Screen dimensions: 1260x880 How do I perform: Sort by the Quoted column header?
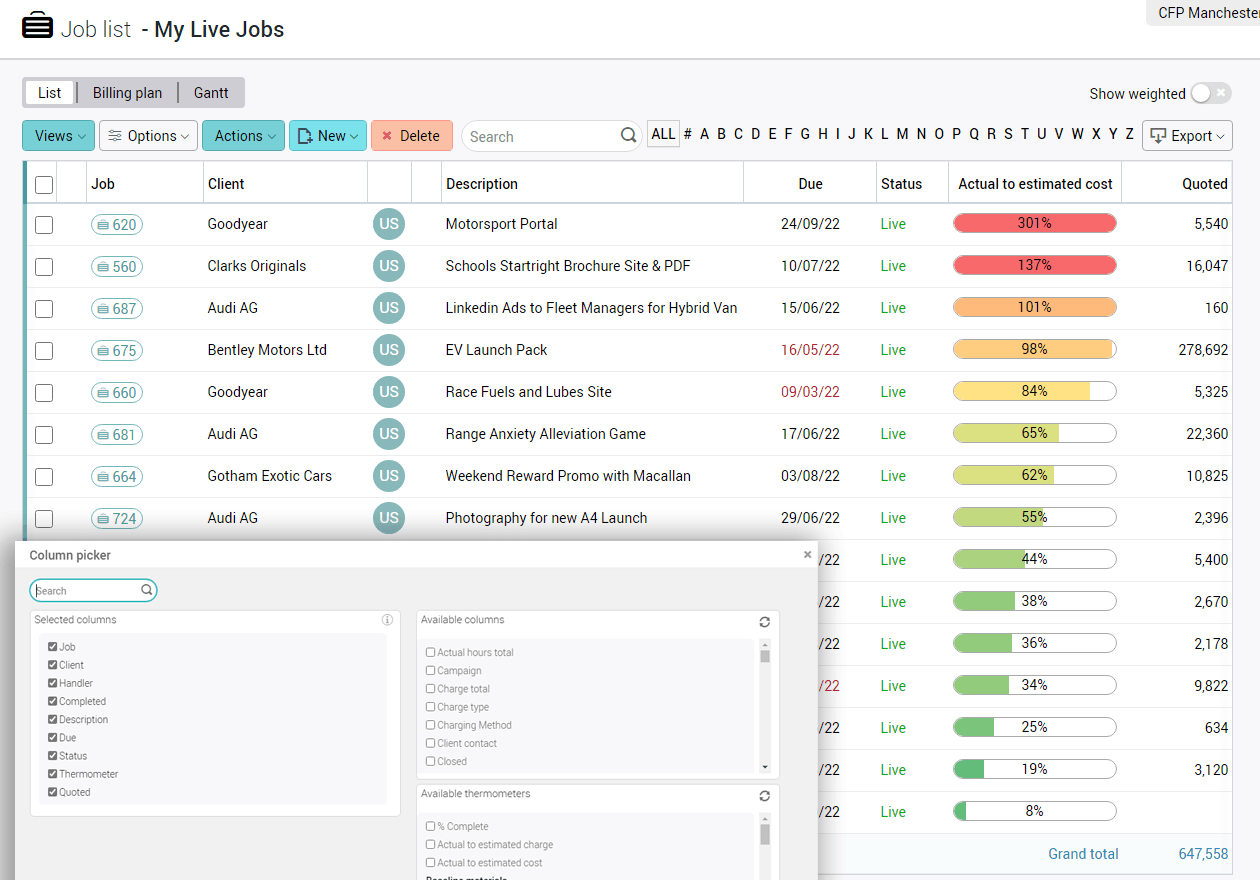[x=1205, y=184]
